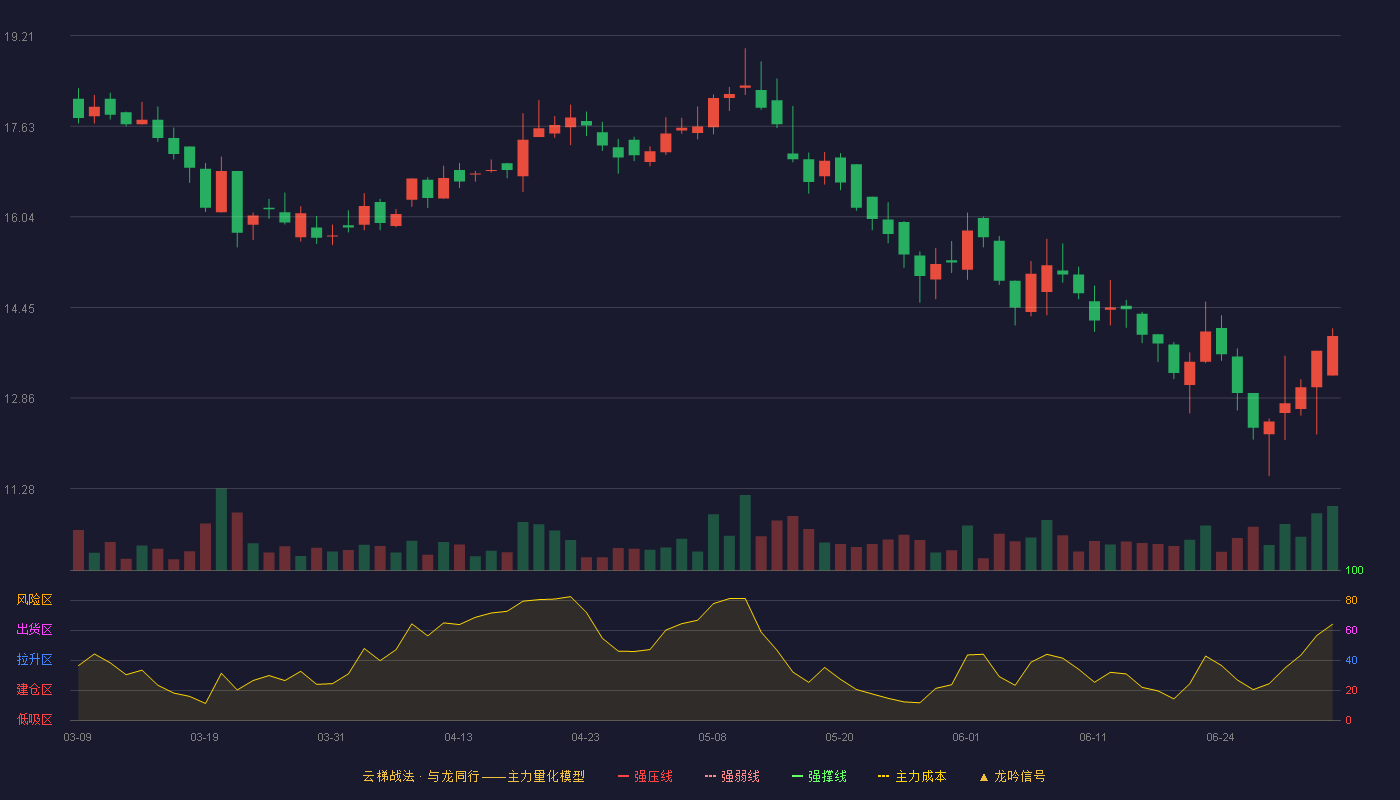Select the 06-24 date label on axis
Viewport: 1400px width, 800px height.
(x=1220, y=737)
